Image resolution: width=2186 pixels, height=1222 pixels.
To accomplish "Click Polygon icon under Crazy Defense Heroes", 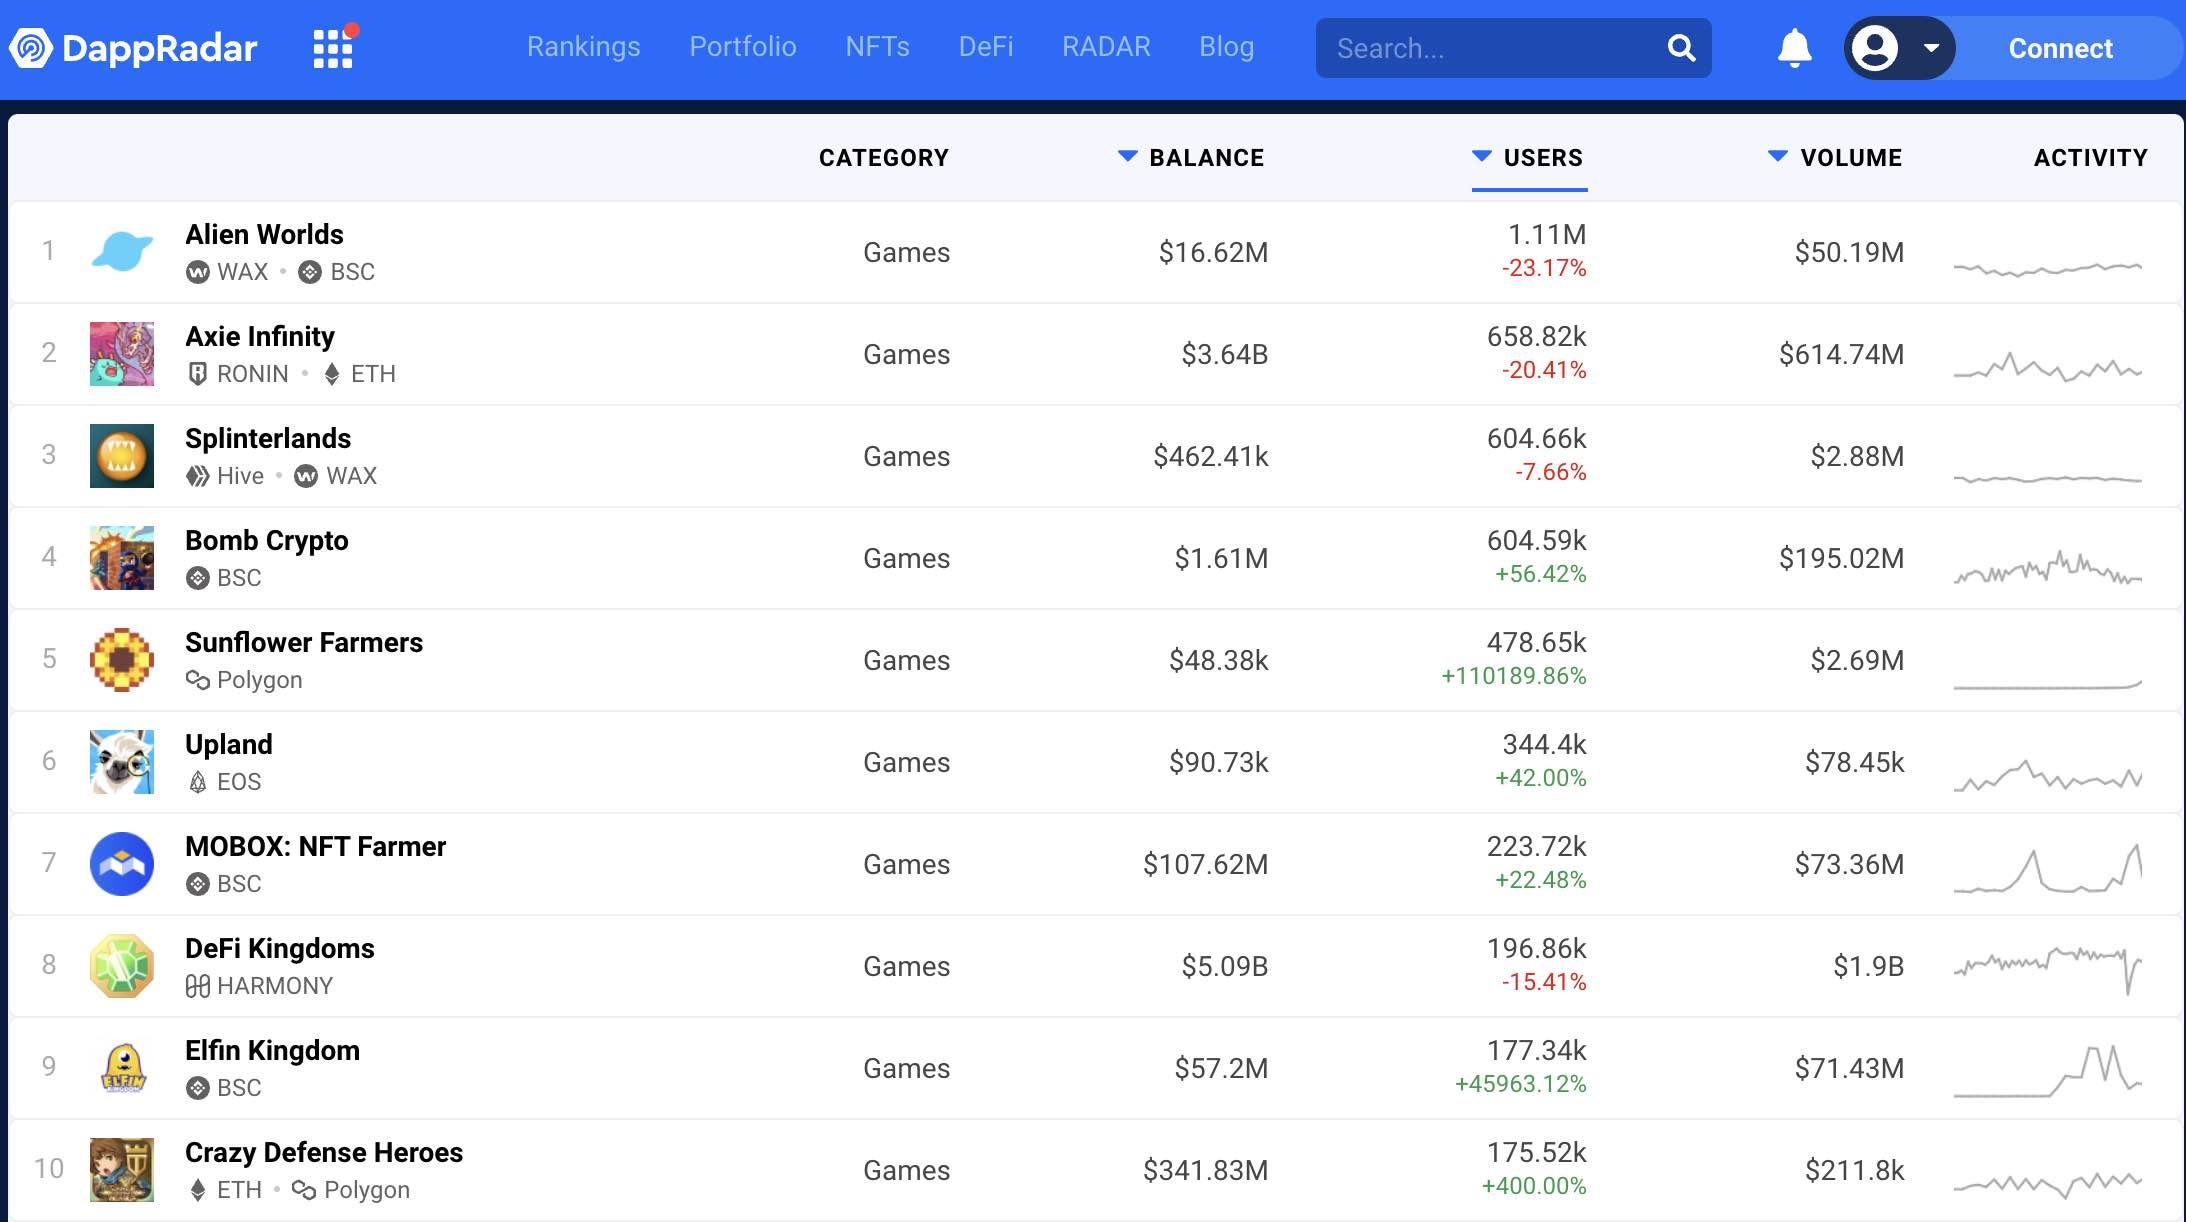I will click(x=304, y=1190).
